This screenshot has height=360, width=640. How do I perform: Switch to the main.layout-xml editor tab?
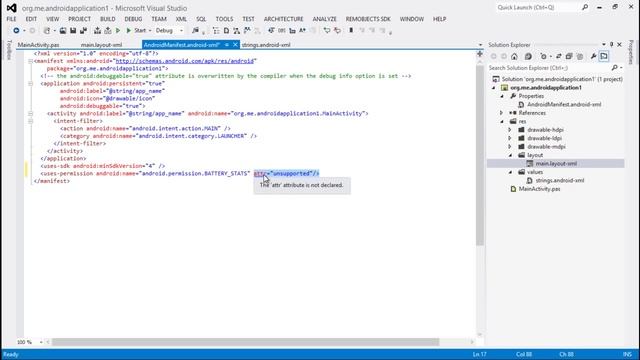101,45
